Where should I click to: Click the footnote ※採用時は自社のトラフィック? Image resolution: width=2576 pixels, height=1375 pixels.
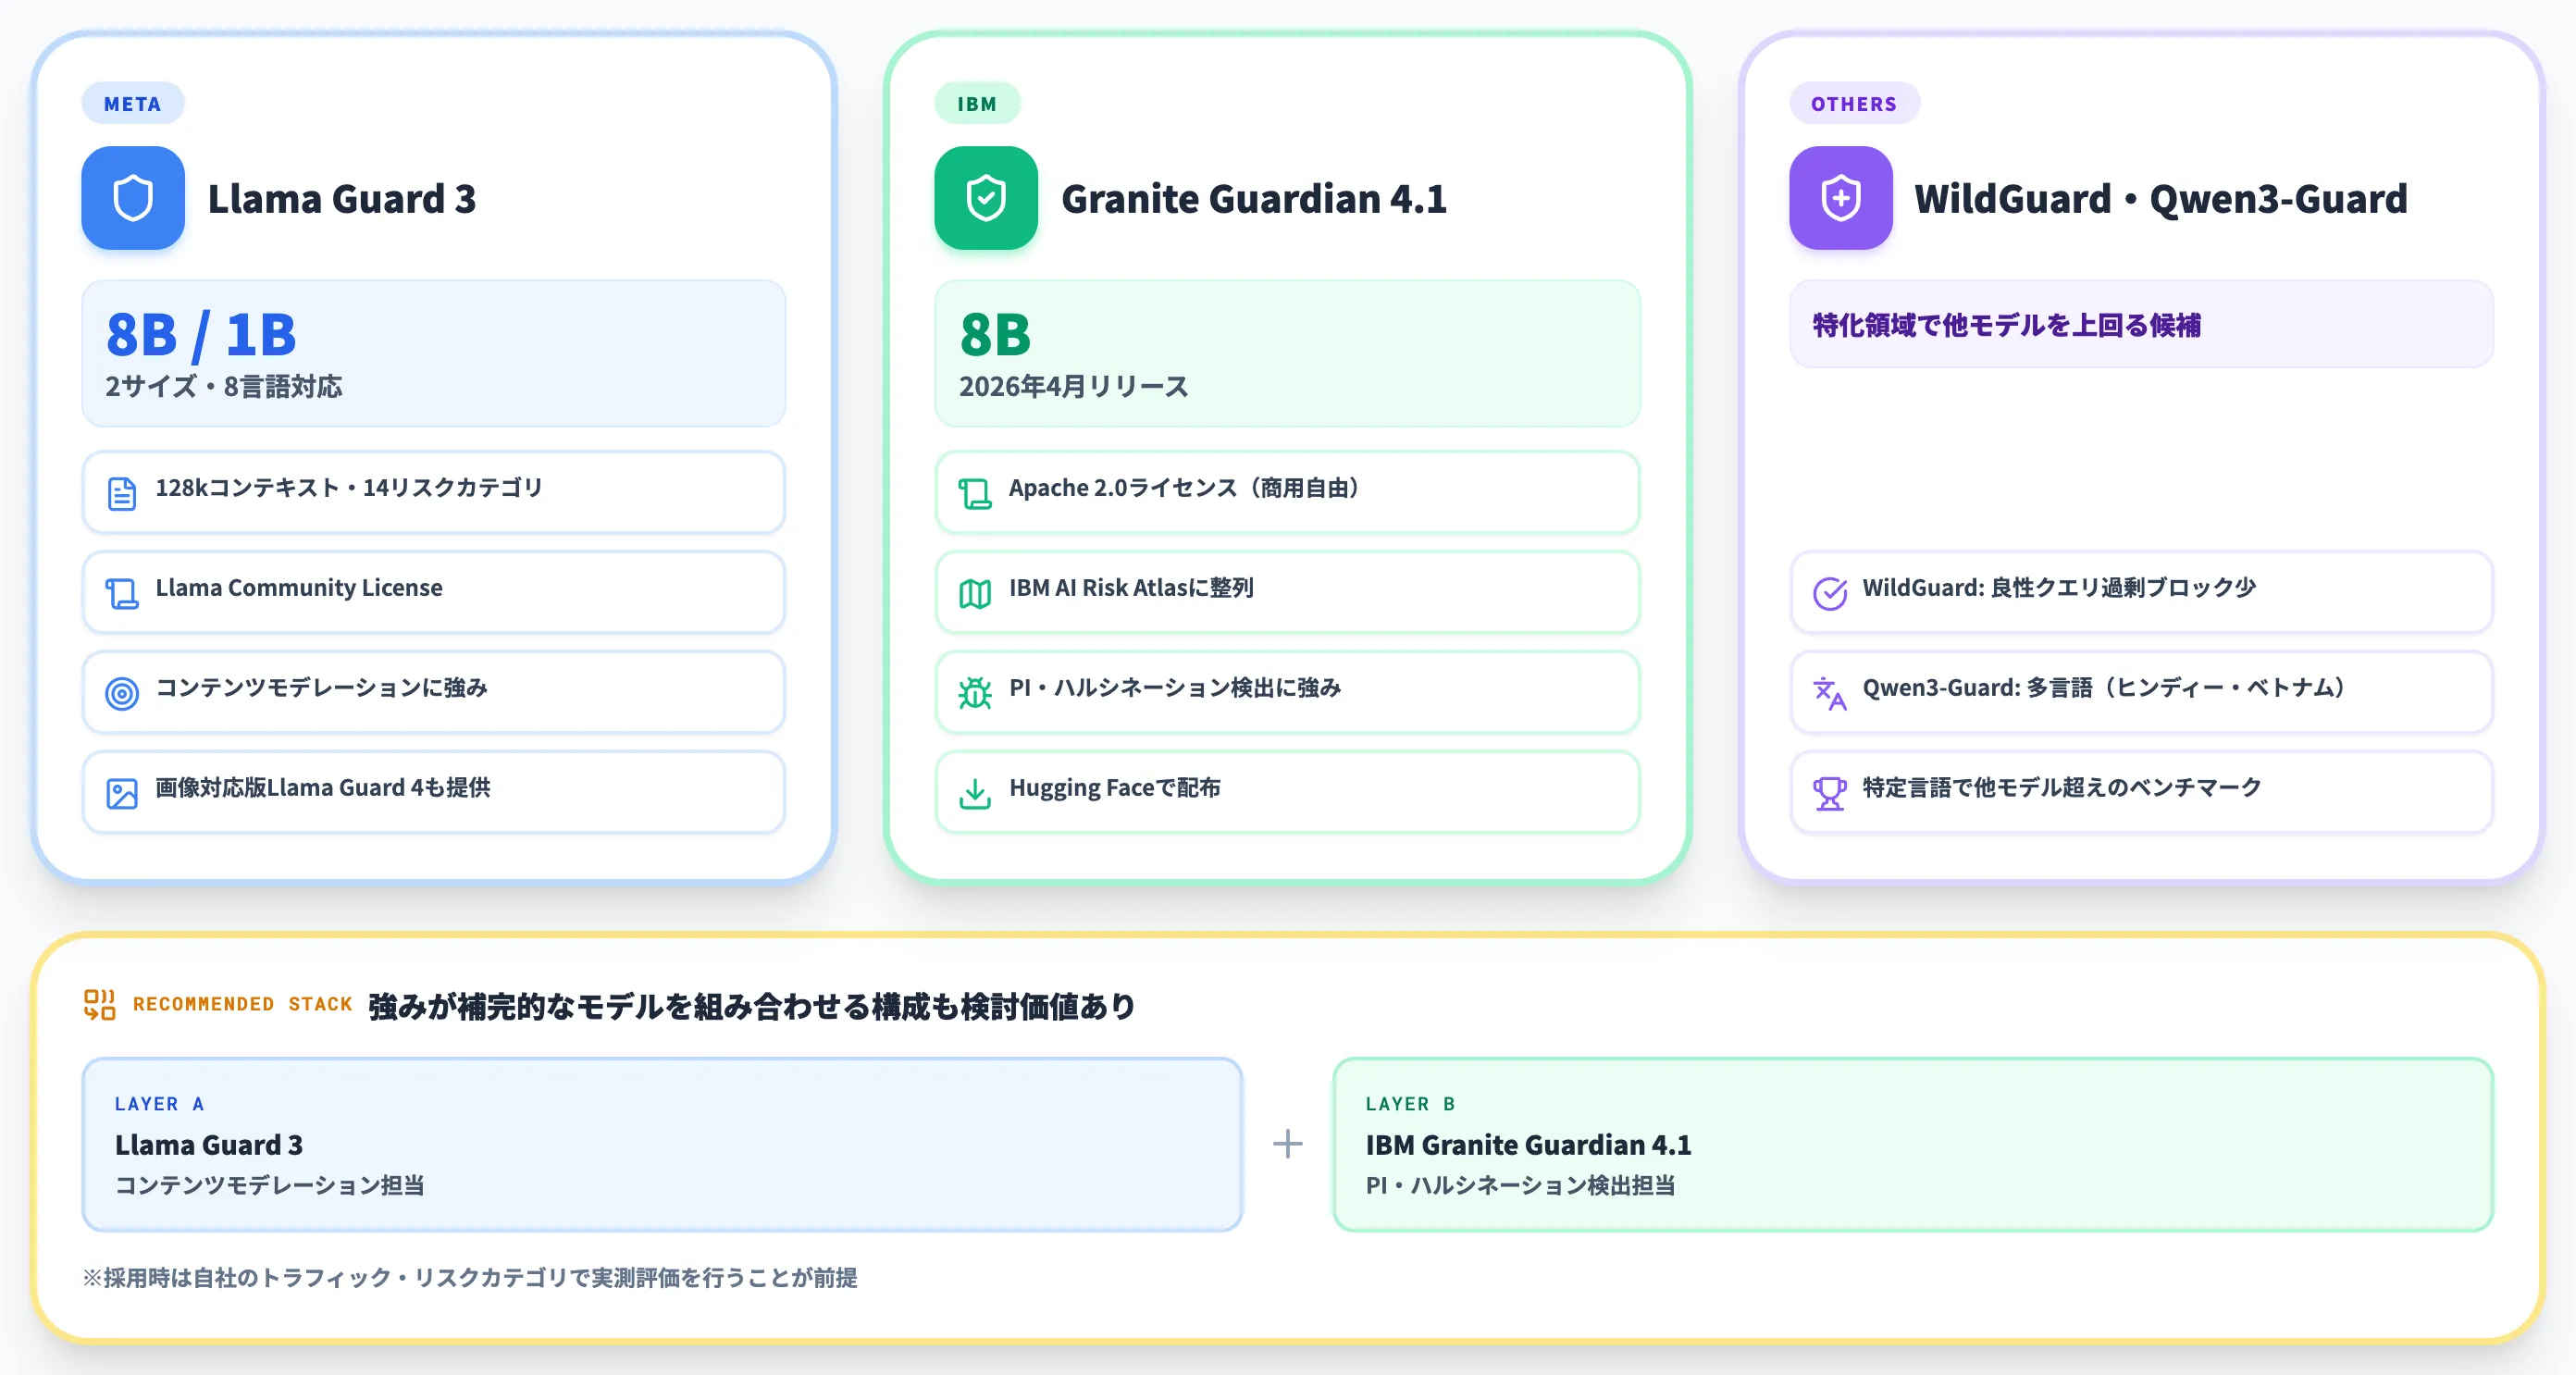coord(469,1278)
